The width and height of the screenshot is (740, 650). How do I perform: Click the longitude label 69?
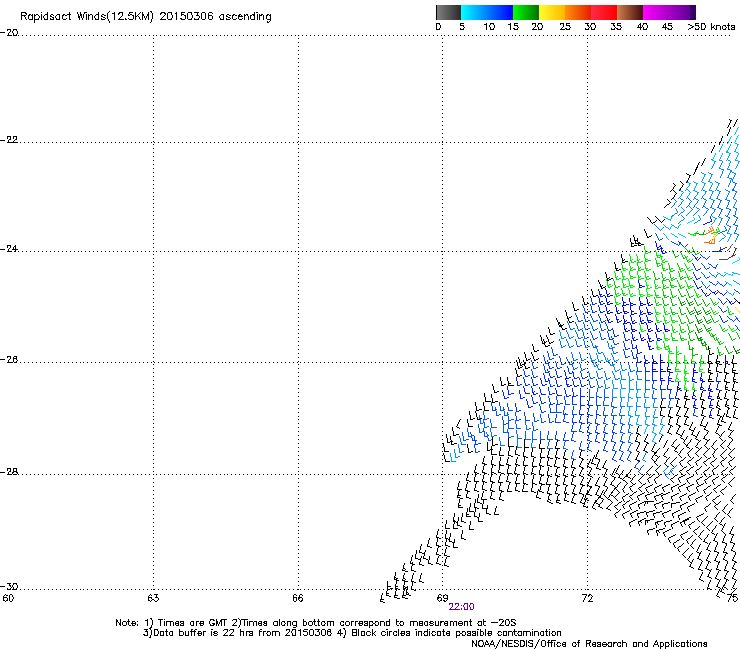442,599
